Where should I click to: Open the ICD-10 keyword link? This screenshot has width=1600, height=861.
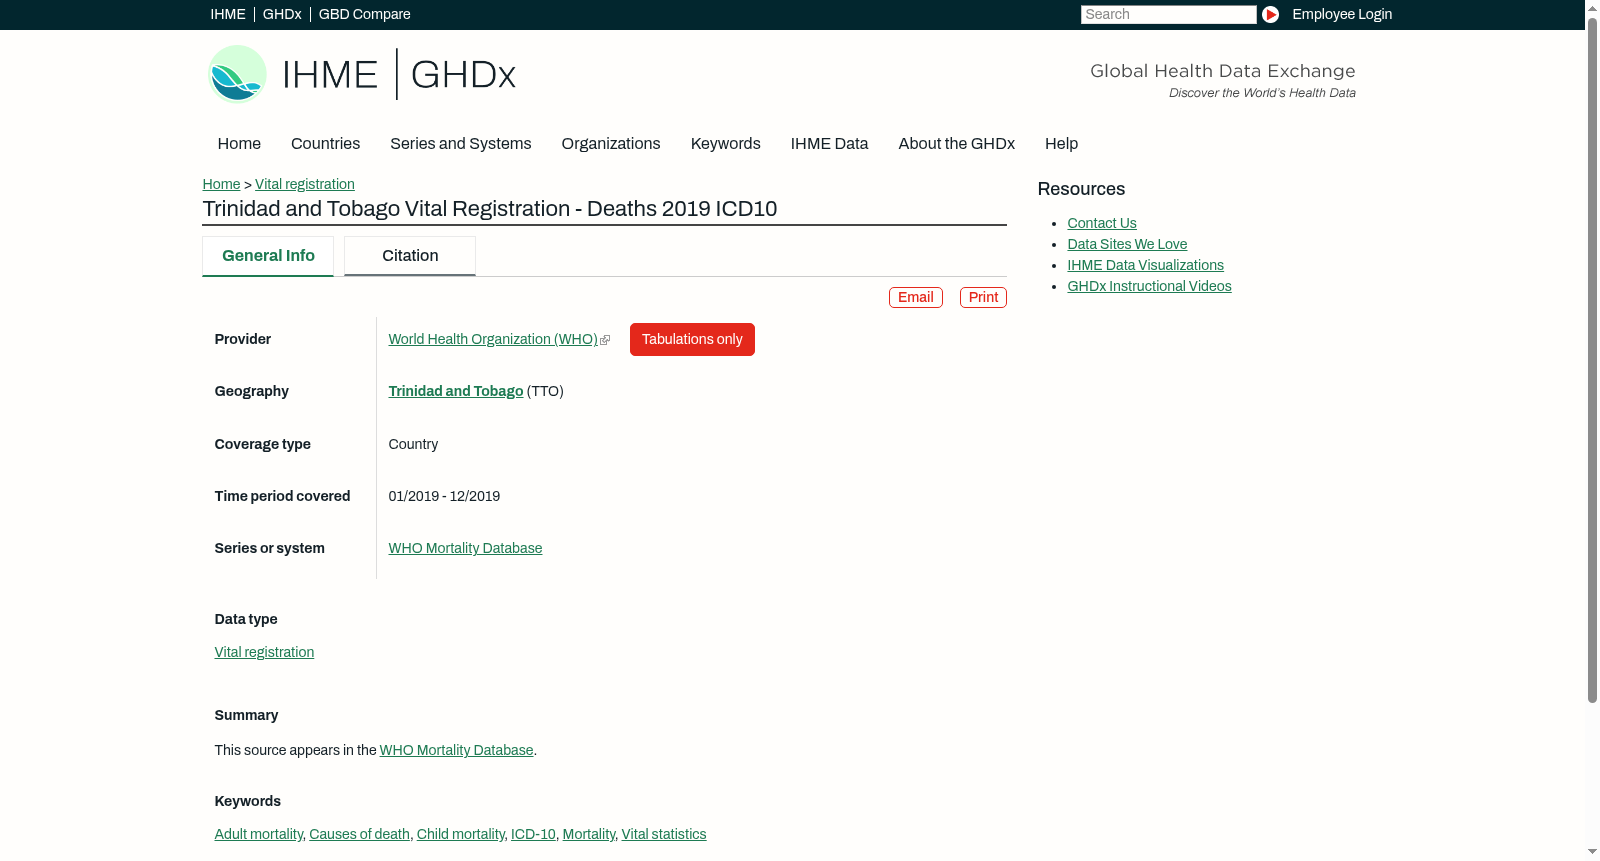(533, 835)
